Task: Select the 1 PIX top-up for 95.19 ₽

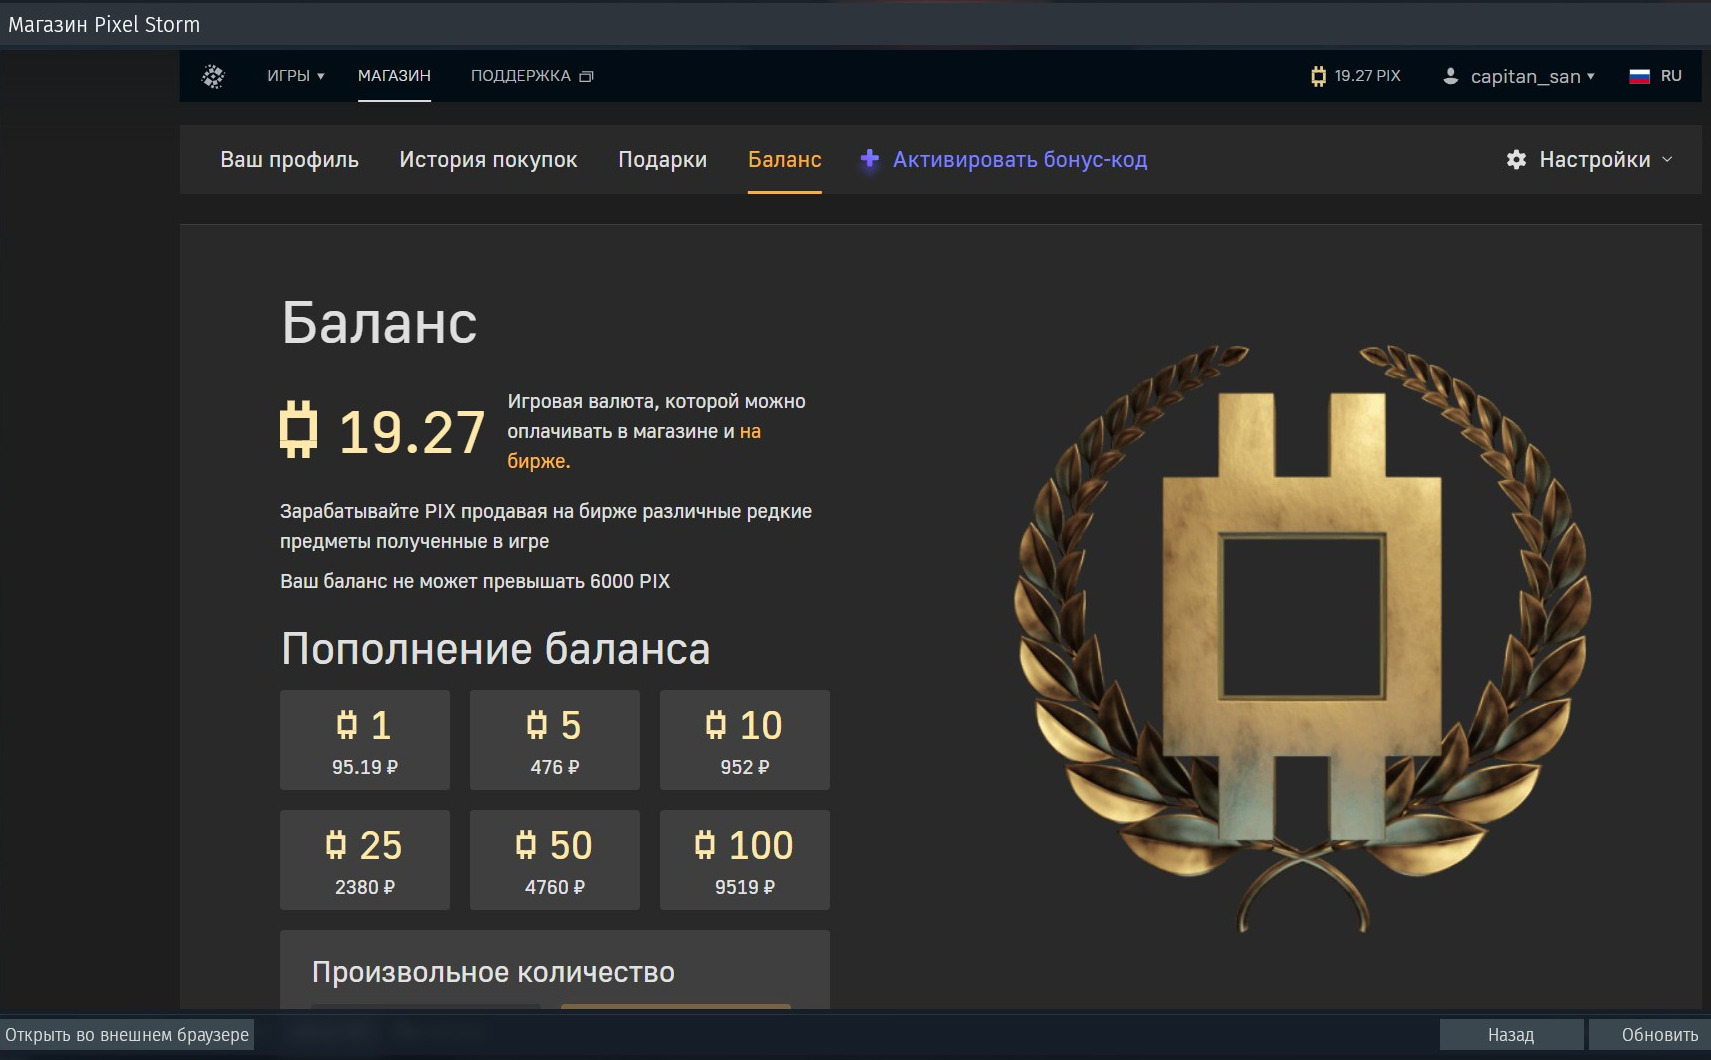Action: click(x=365, y=740)
